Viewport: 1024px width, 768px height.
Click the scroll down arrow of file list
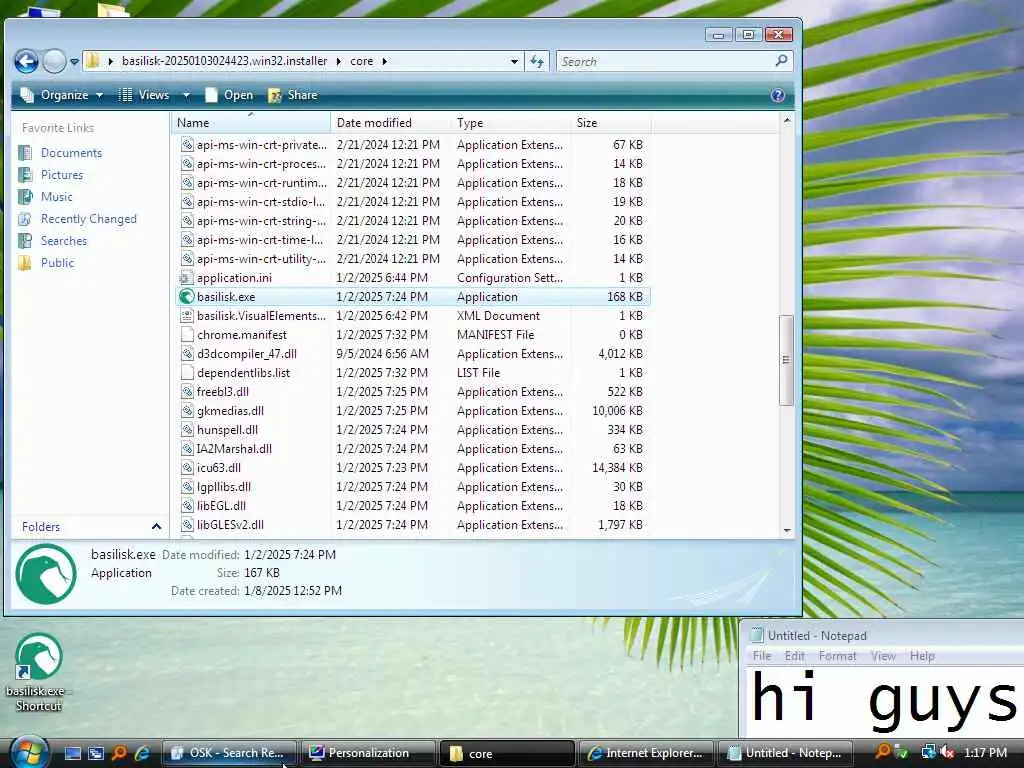tap(787, 530)
